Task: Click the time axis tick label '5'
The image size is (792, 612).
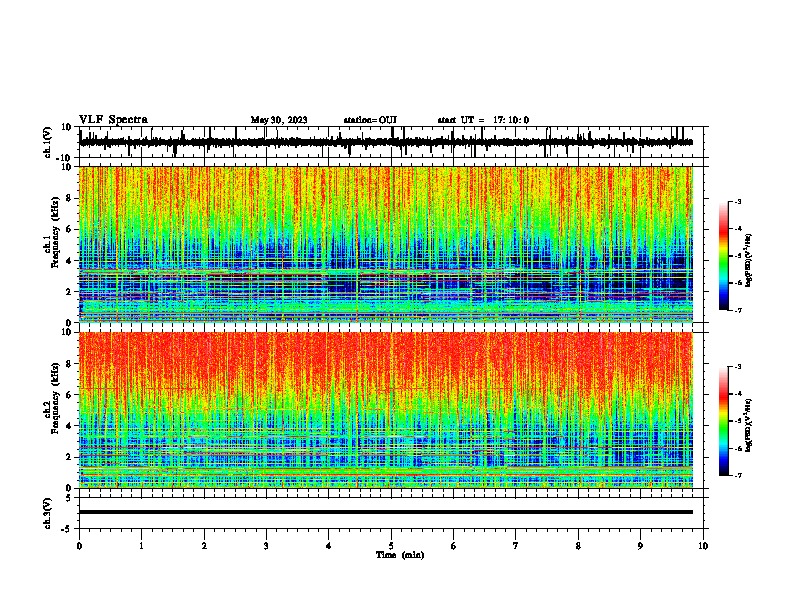Action: pos(391,546)
